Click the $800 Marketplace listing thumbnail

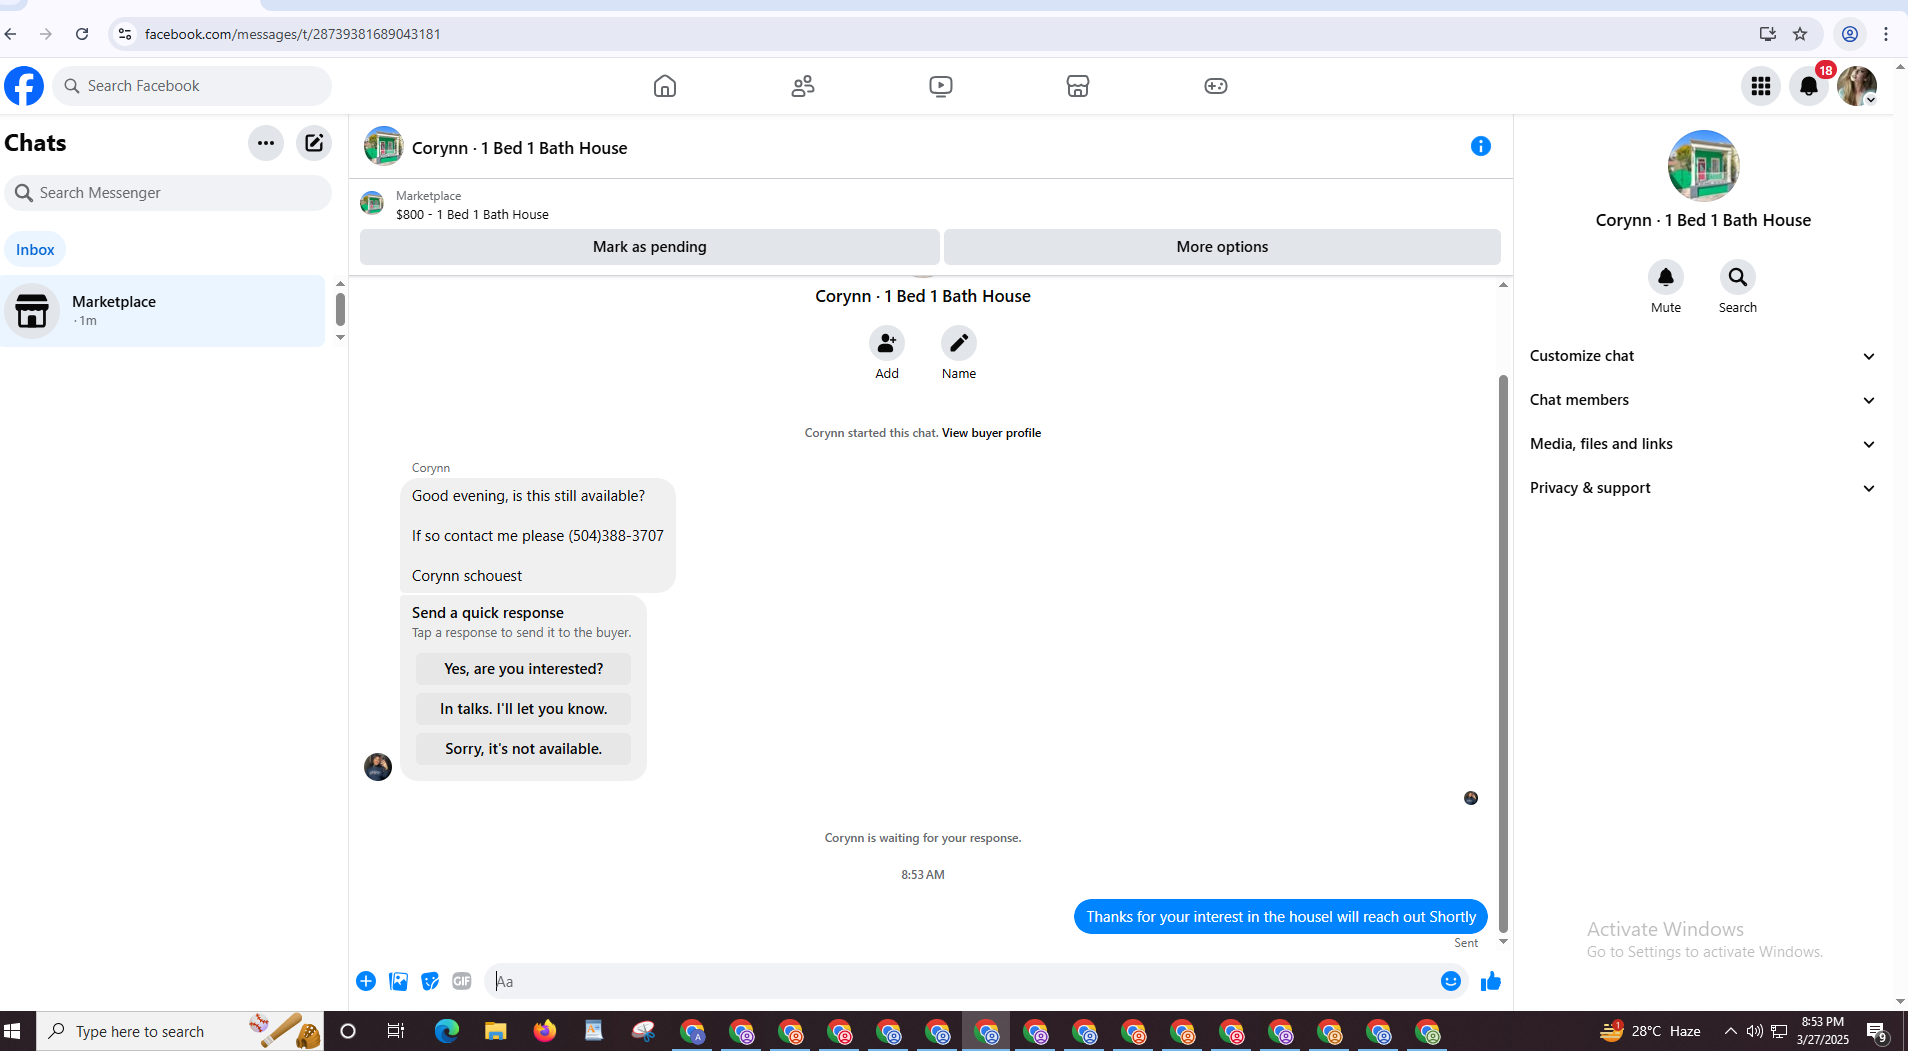click(x=372, y=204)
